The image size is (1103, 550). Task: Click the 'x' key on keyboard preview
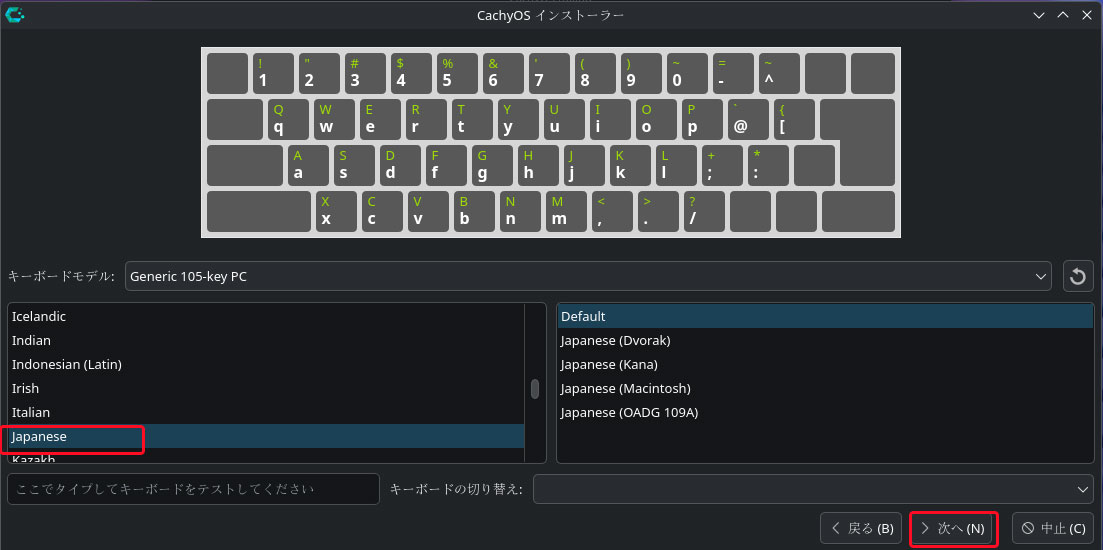tap(336, 212)
